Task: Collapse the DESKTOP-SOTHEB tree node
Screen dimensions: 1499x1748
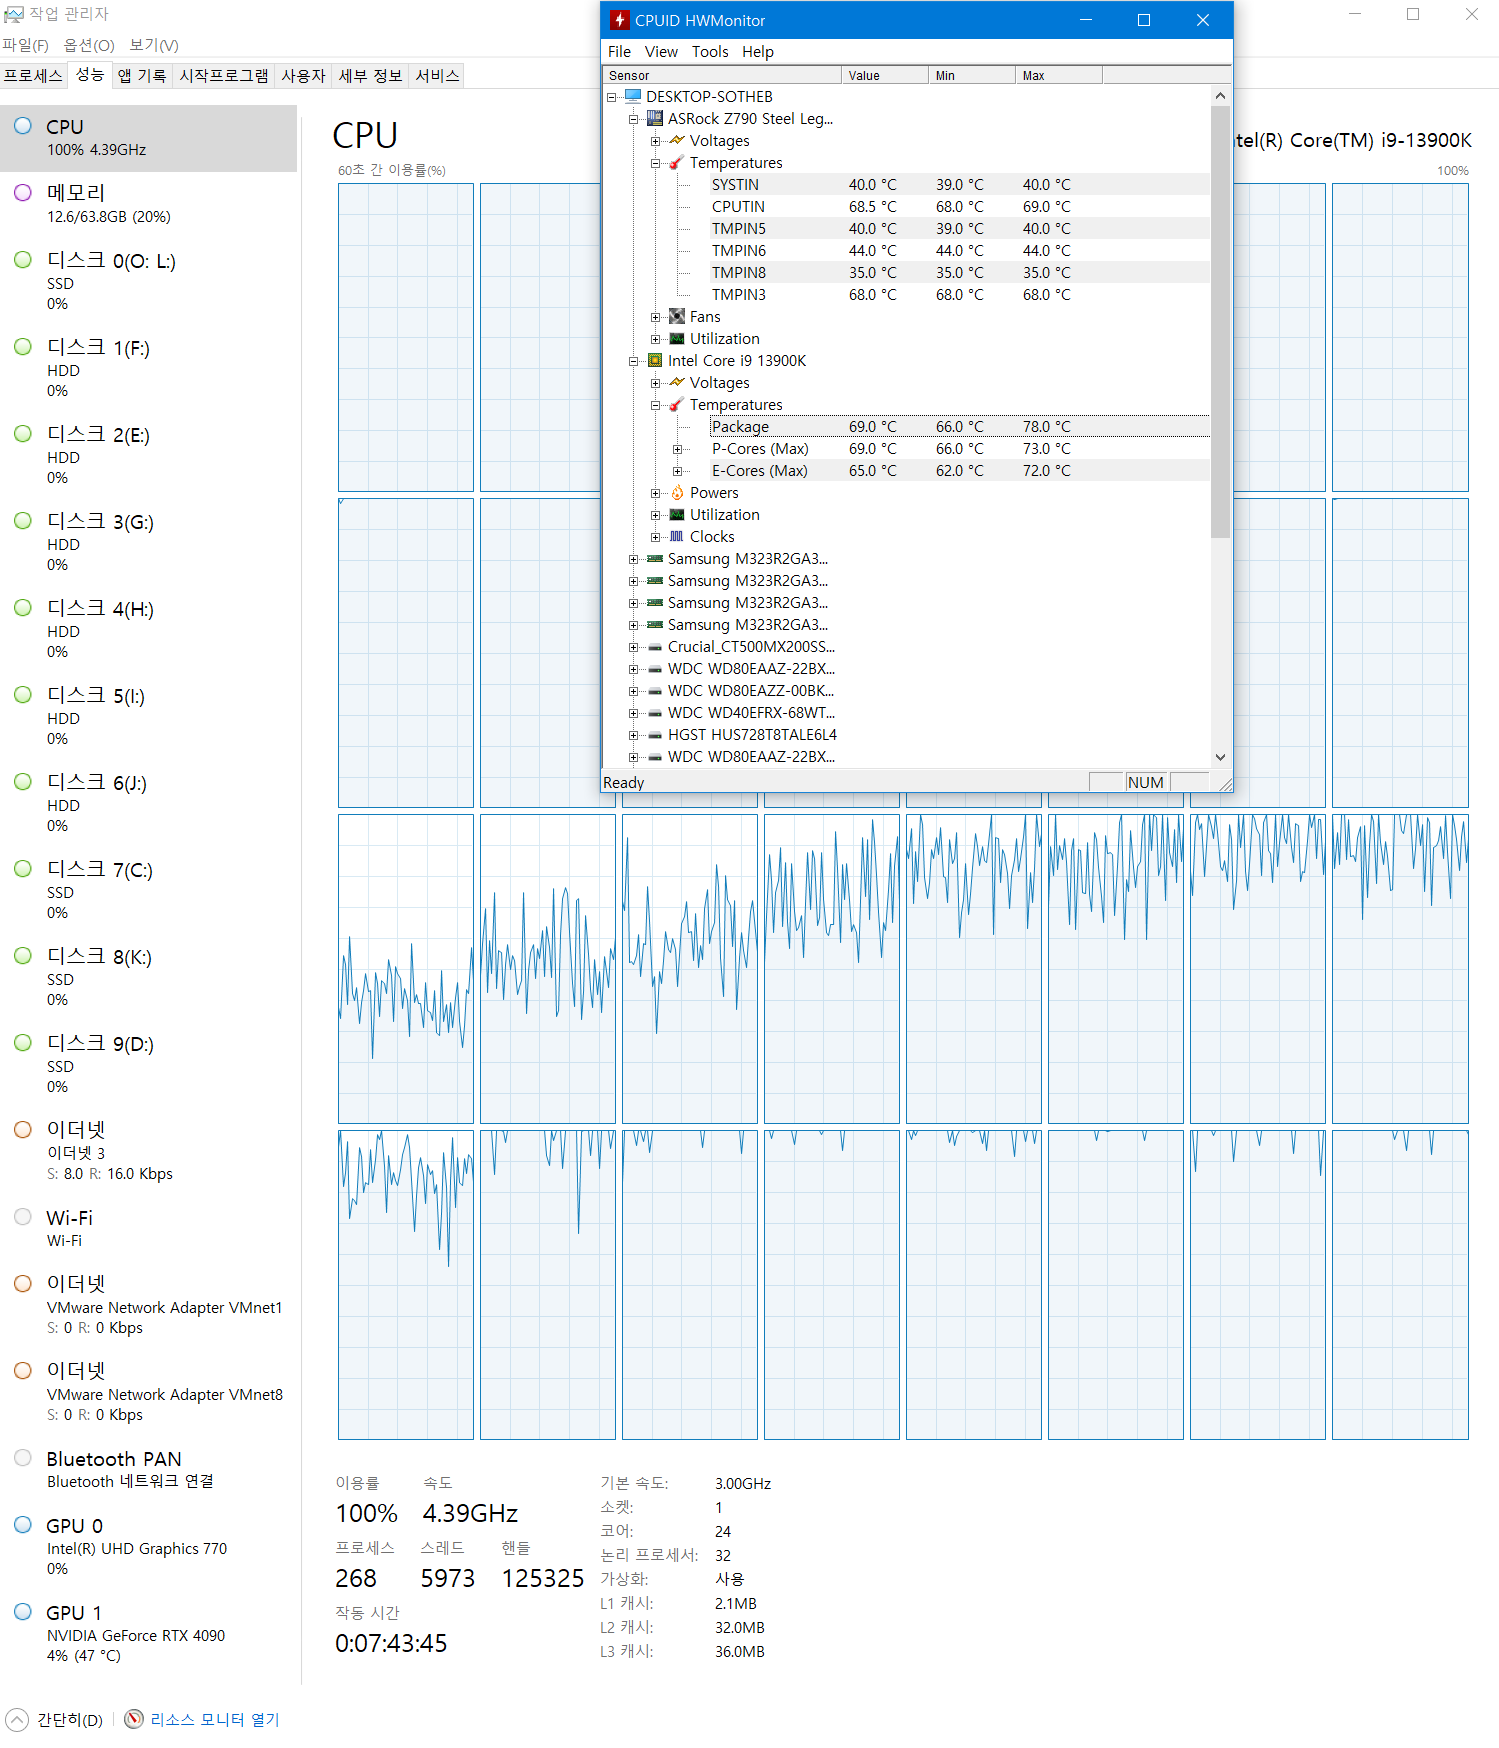Action: [611, 97]
